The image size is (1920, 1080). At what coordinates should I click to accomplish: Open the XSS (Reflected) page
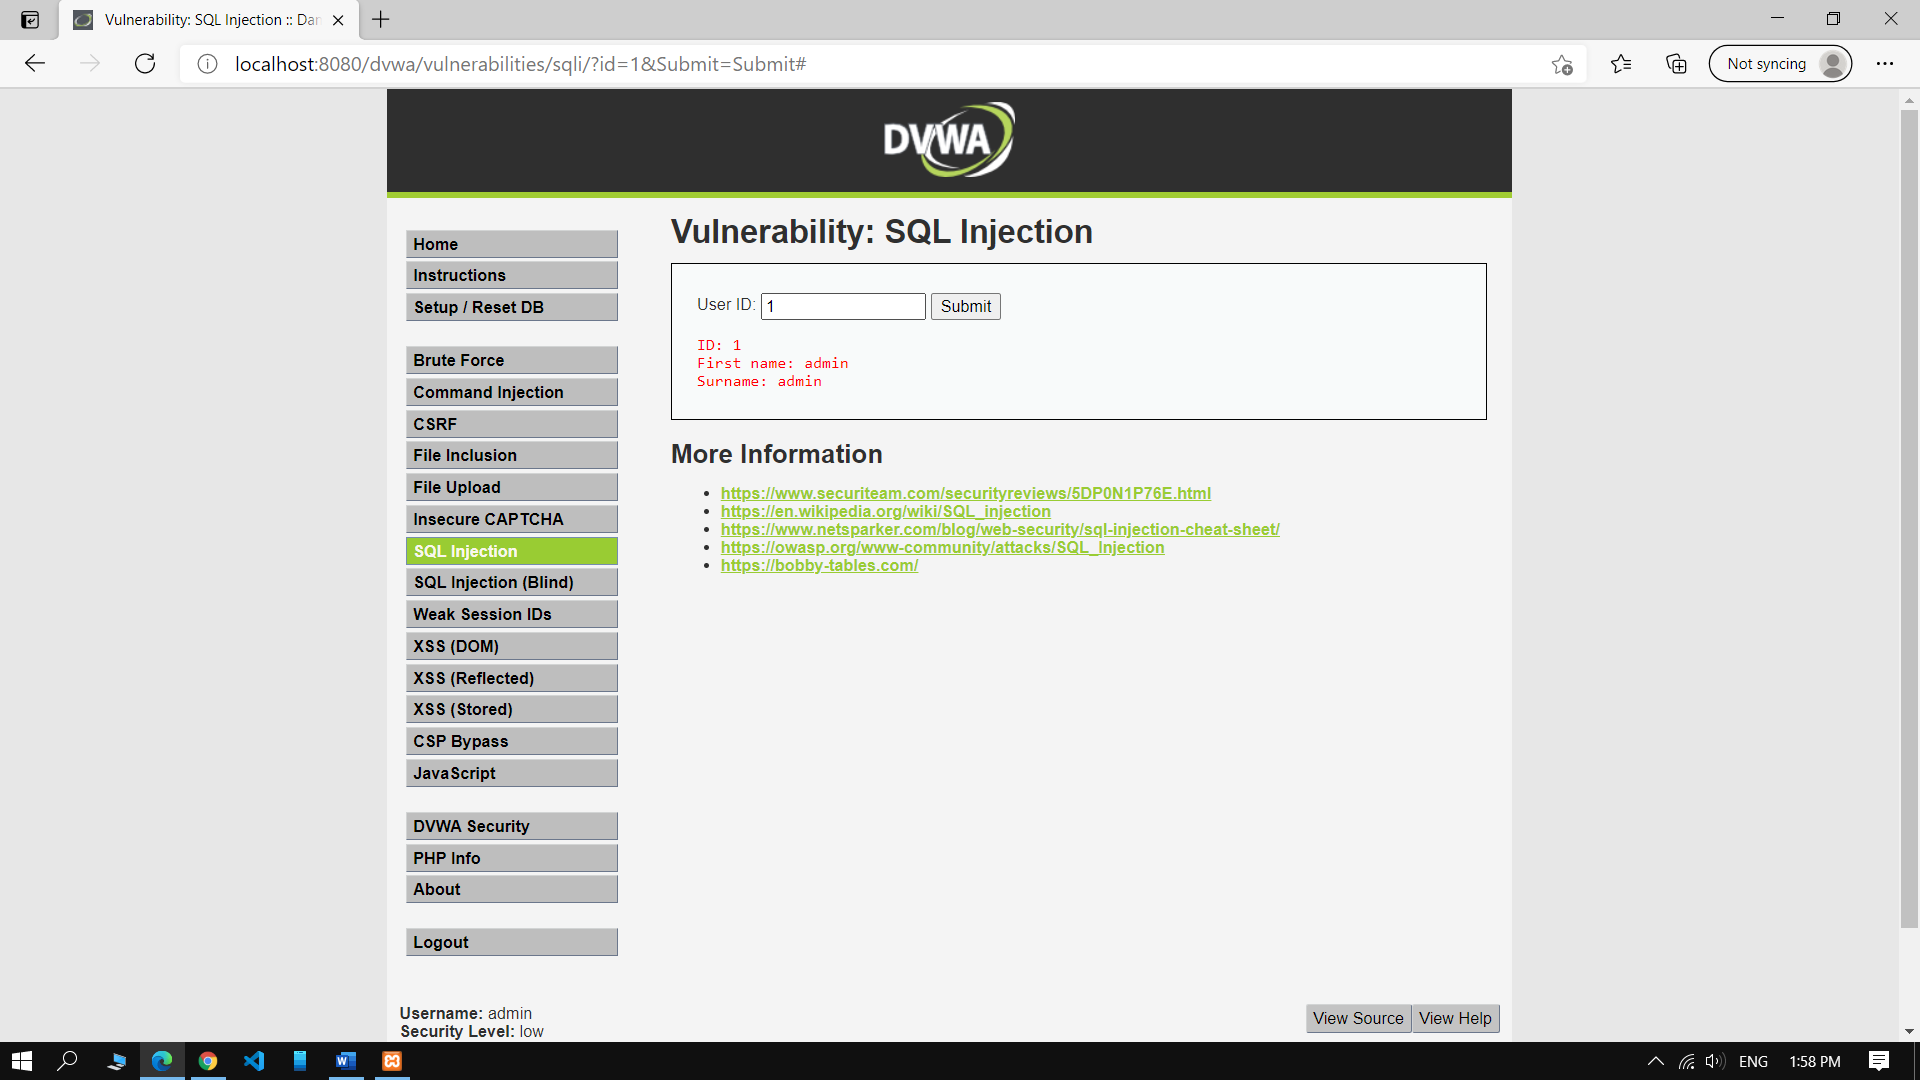coord(512,678)
